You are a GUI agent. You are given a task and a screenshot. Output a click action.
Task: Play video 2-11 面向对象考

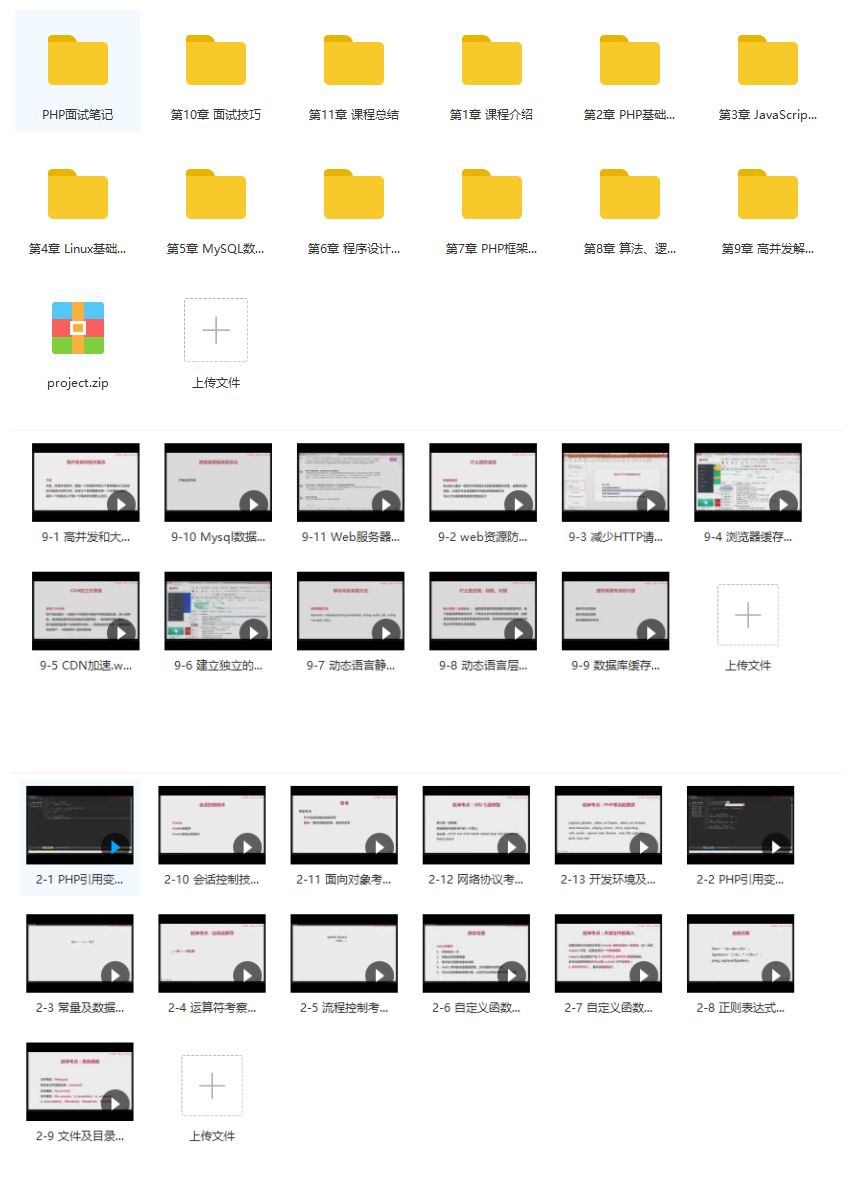[x=344, y=825]
